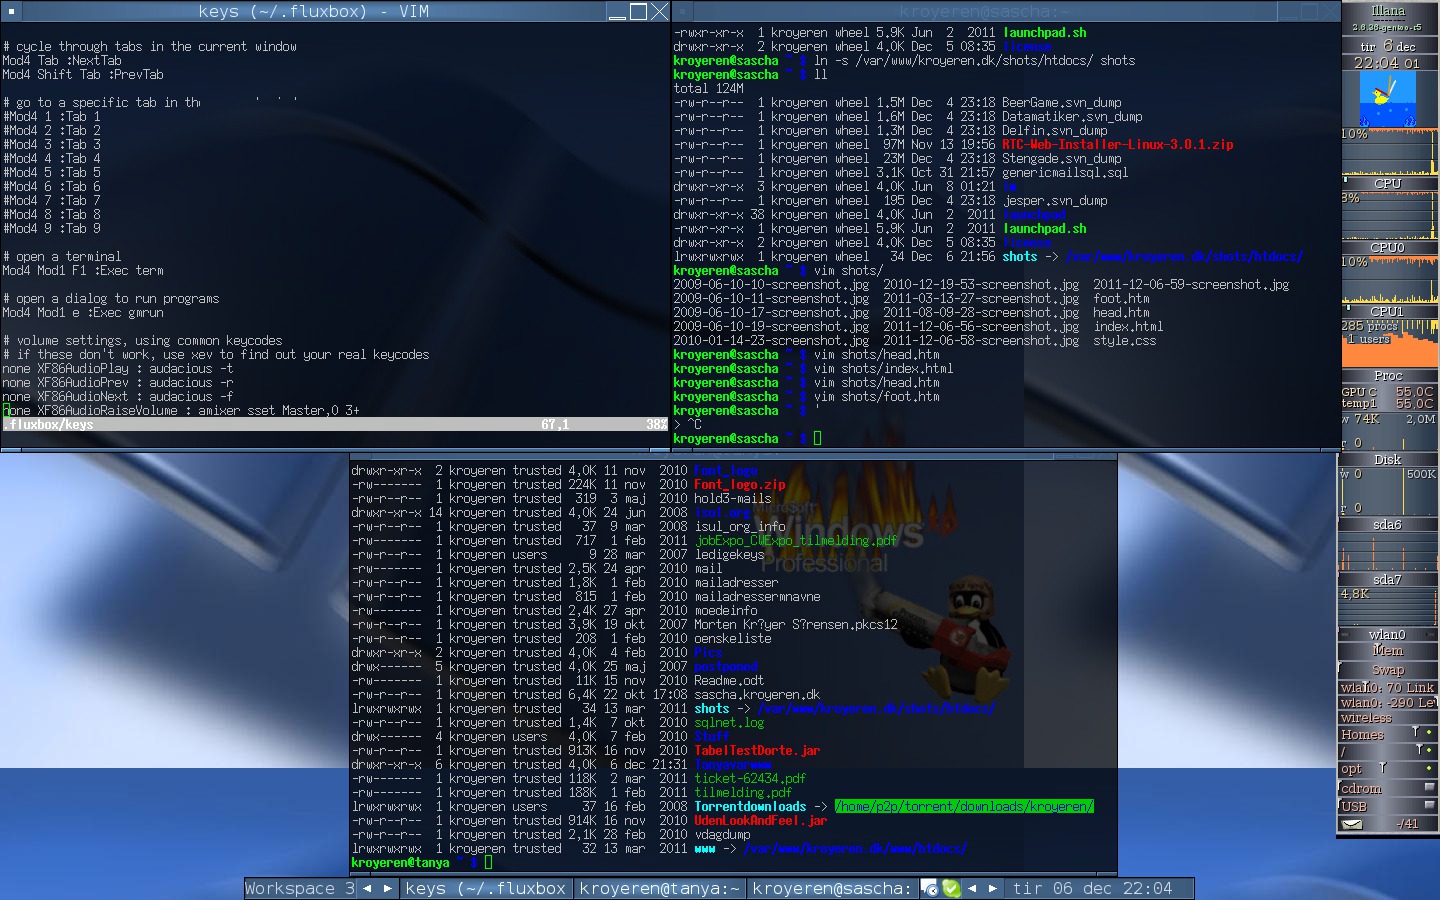Image resolution: width=1440 pixels, height=900 pixels.
Task: Switch to previous workspace with left arrow
Action: point(367,888)
